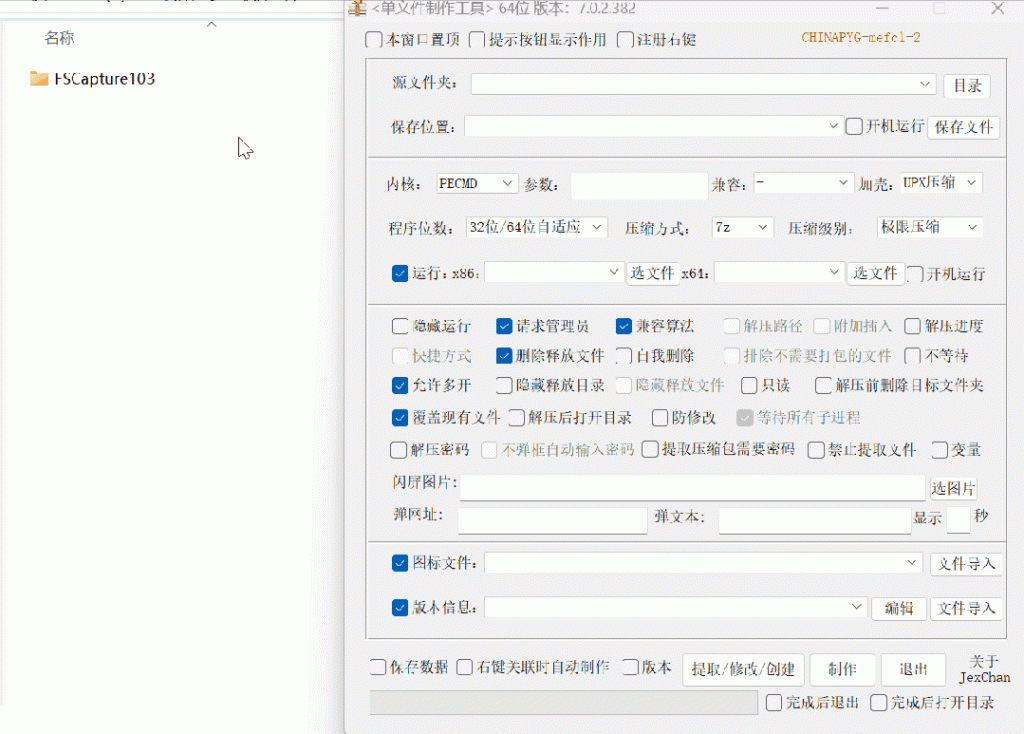Image resolution: width=1024 pixels, height=734 pixels.
Task: Enable the 解压密码 checkbox
Action: [x=398, y=450]
